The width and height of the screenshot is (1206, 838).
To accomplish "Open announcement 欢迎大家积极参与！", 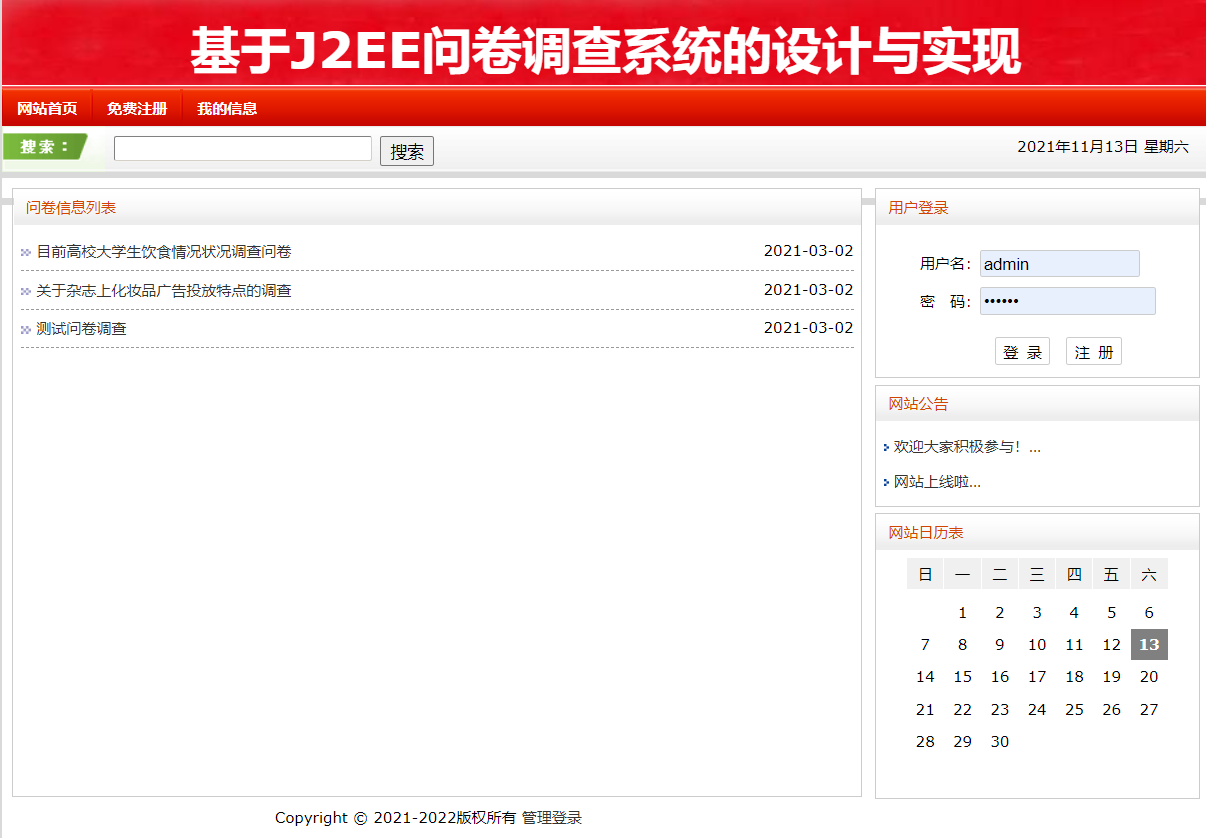I will tap(967, 447).
